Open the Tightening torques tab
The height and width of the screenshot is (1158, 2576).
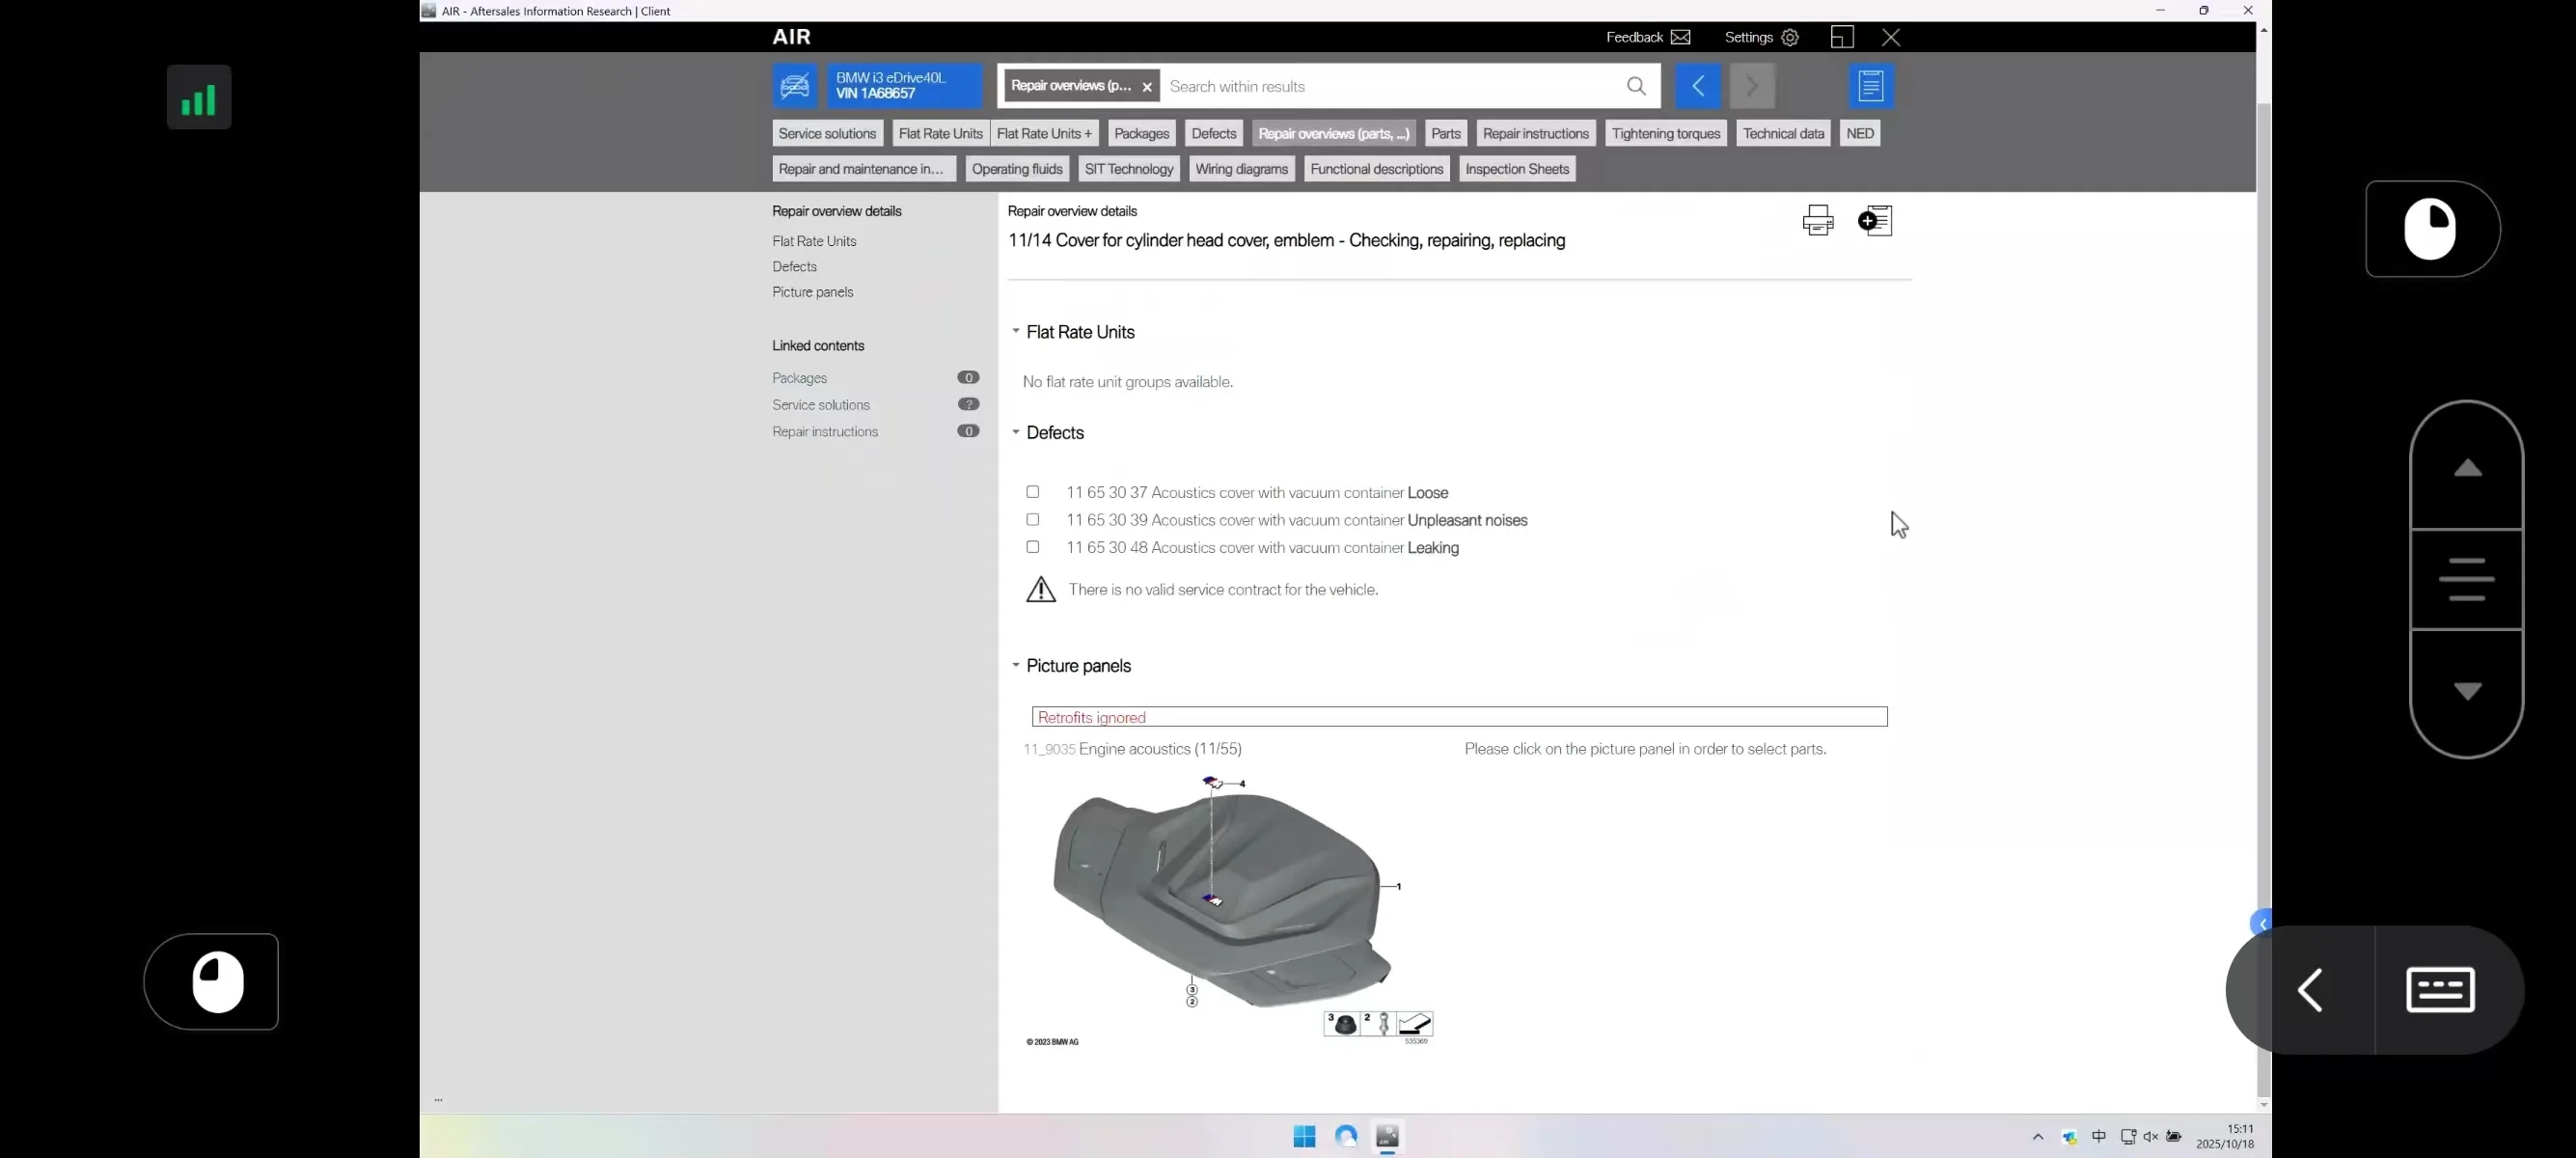[x=1665, y=133]
